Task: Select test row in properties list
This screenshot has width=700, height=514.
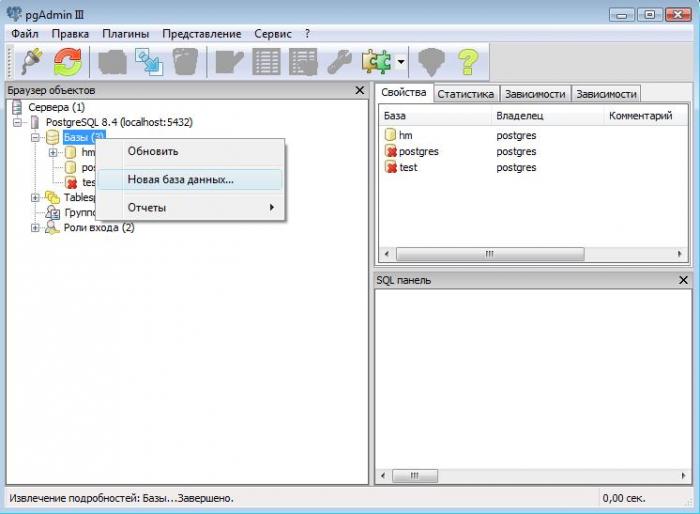Action: [533, 167]
